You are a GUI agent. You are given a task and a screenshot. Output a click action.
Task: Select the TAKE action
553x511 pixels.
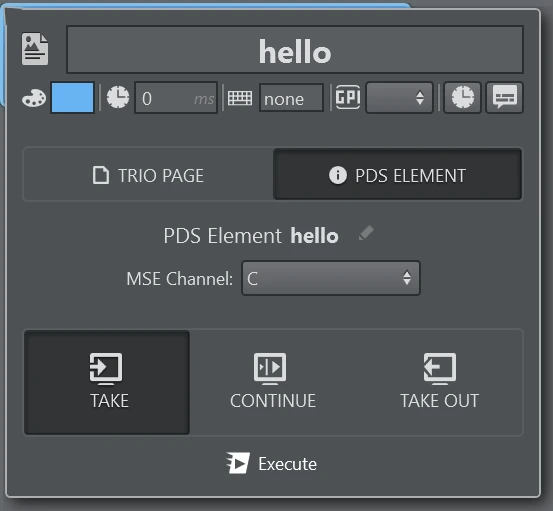(x=107, y=383)
